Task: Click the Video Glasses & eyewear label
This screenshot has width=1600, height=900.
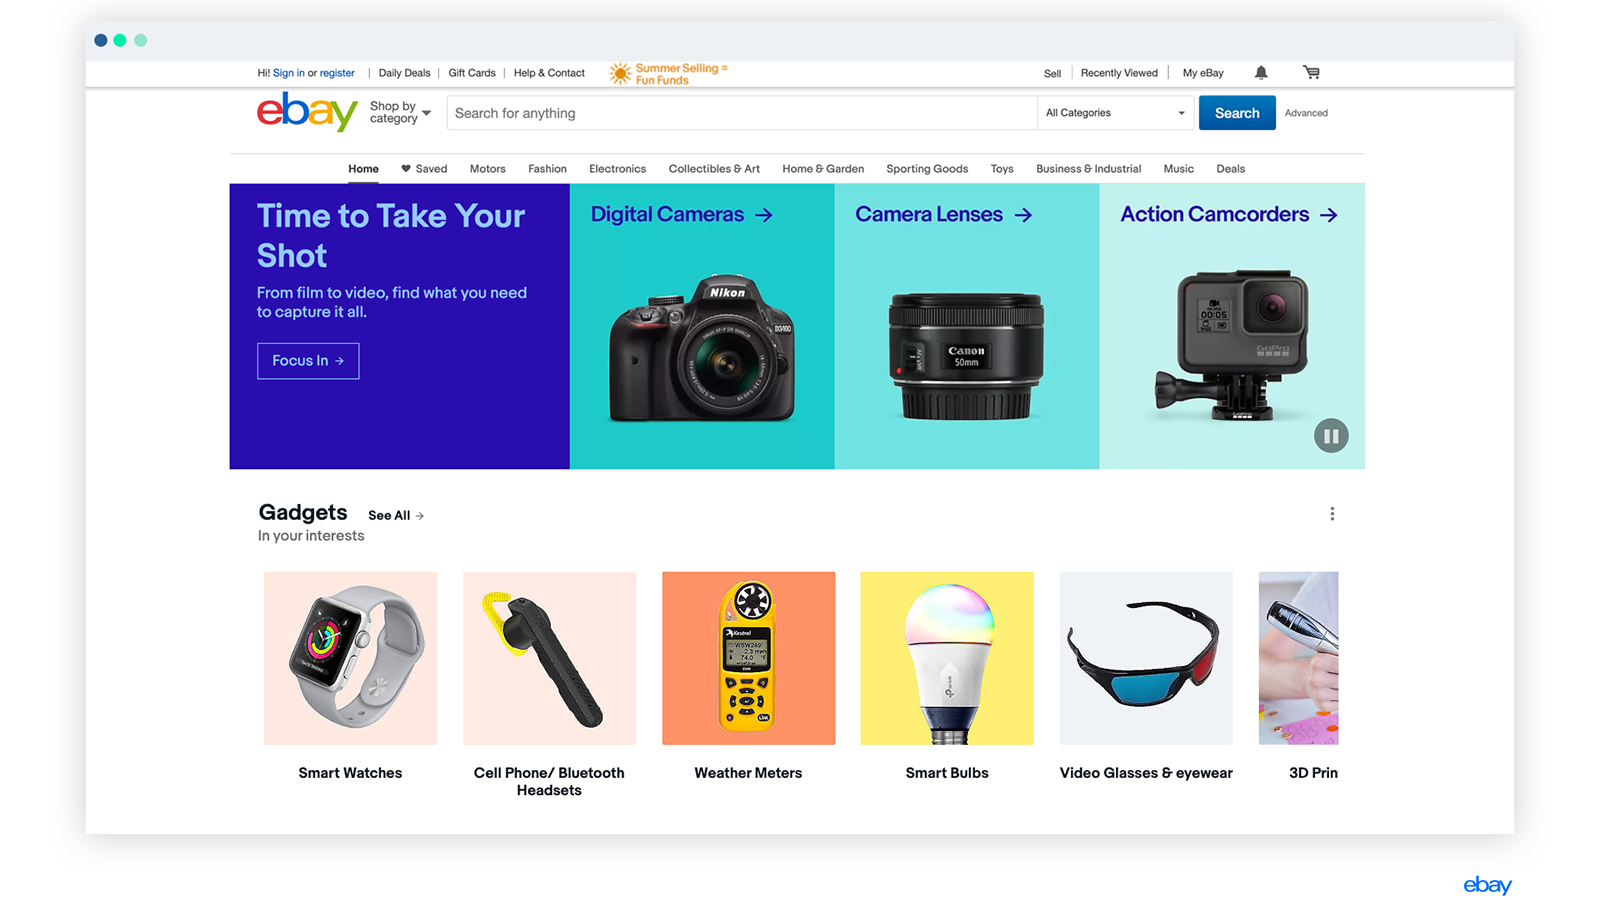Action: coord(1146,773)
